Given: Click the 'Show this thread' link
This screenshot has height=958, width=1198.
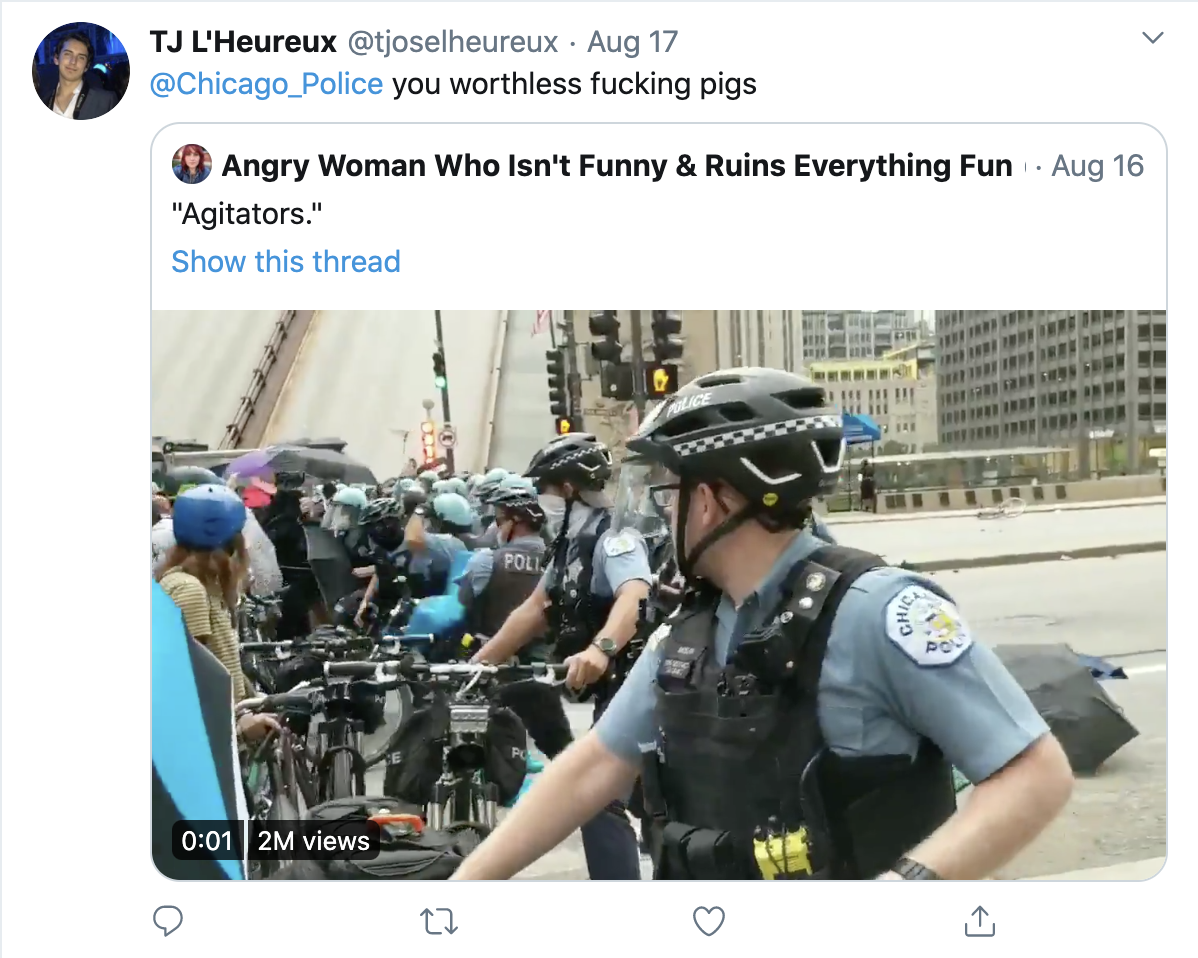Looking at the screenshot, I should pyautogui.click(x=286, y=261).
